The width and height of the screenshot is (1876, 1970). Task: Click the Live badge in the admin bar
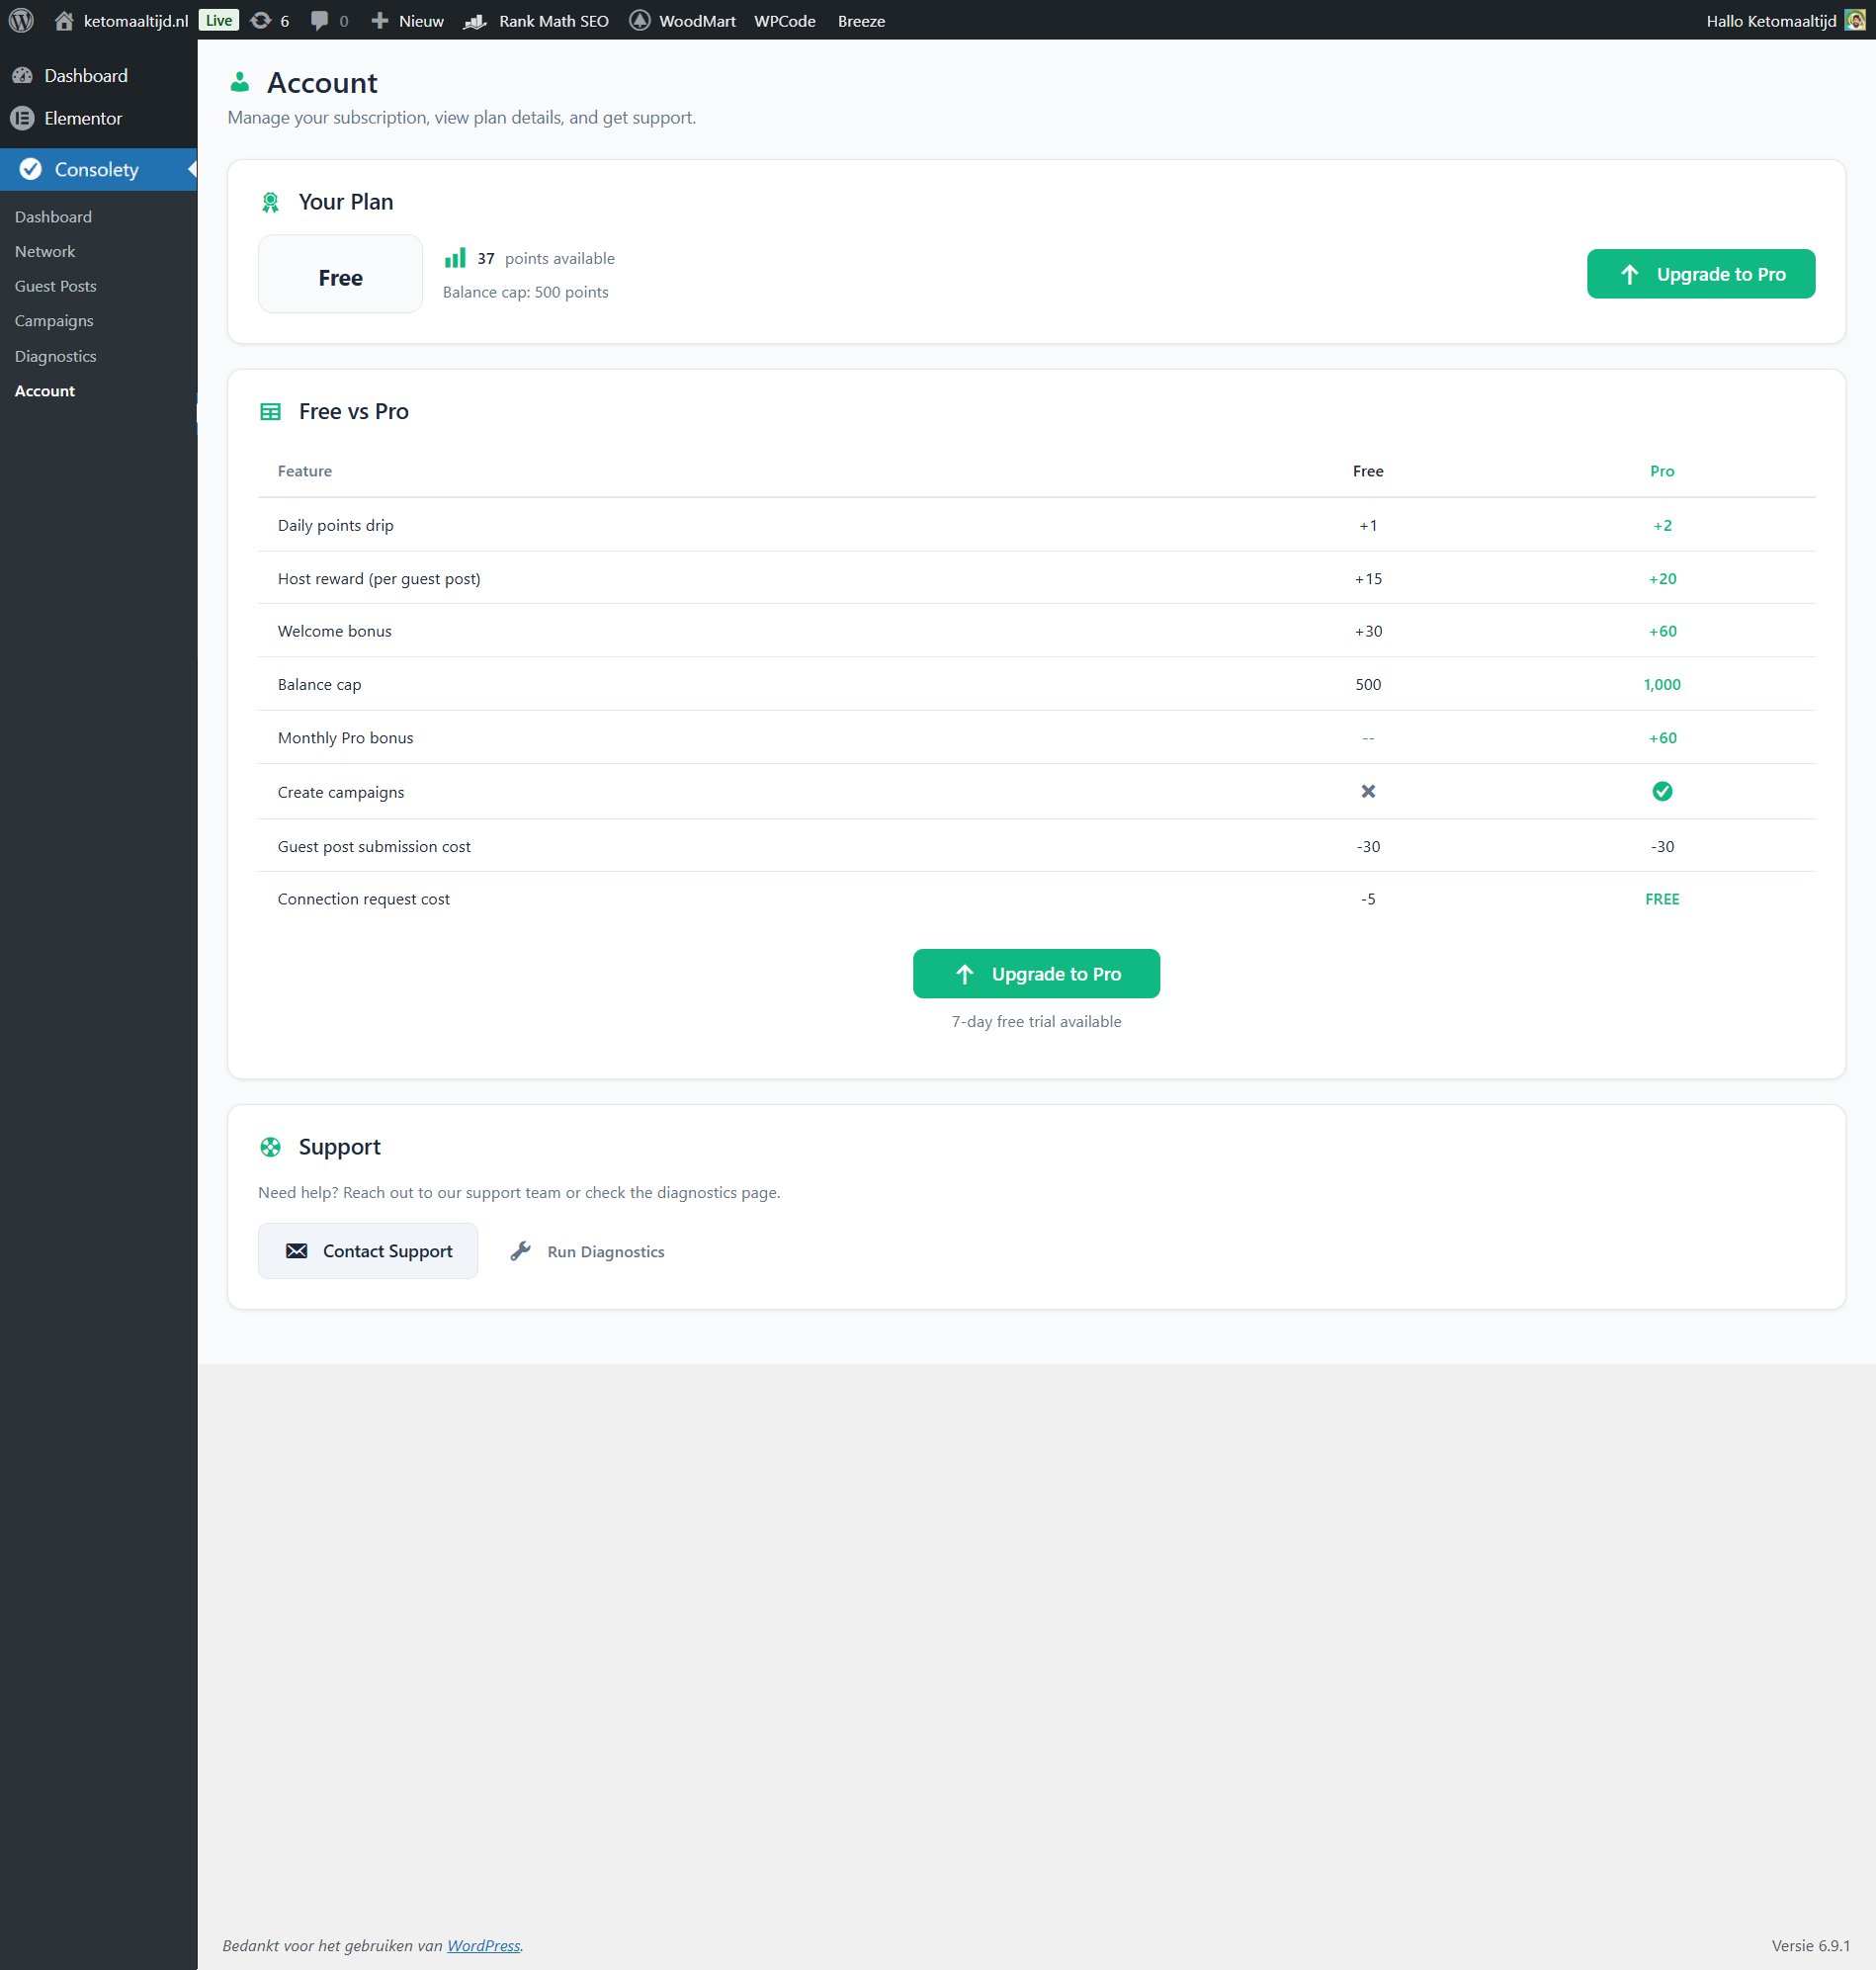217,19
